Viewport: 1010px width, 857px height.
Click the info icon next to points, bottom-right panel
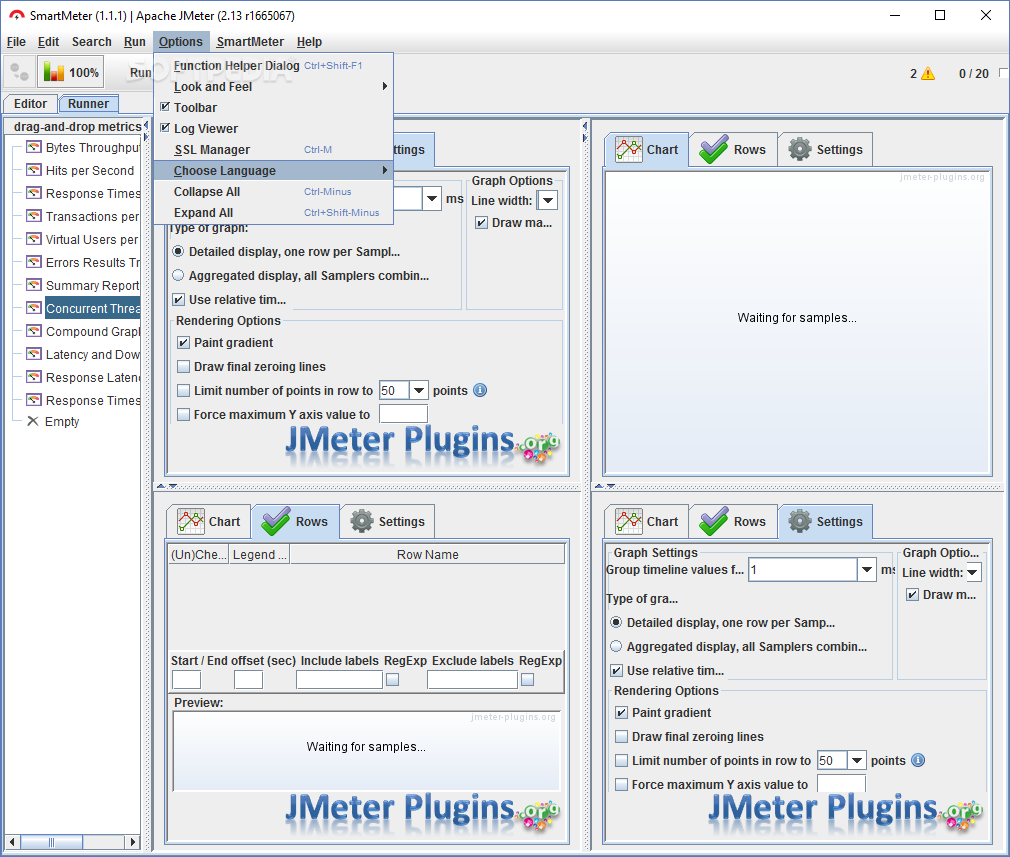(918, 760)
